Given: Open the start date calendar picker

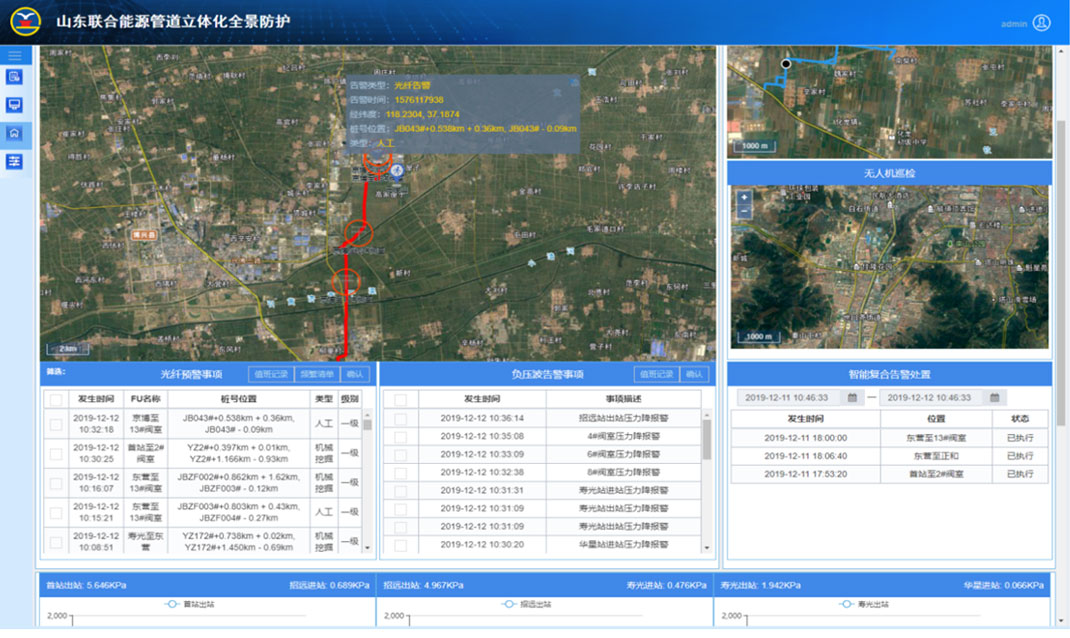Looking at the screenshot, I should point(852,397).
